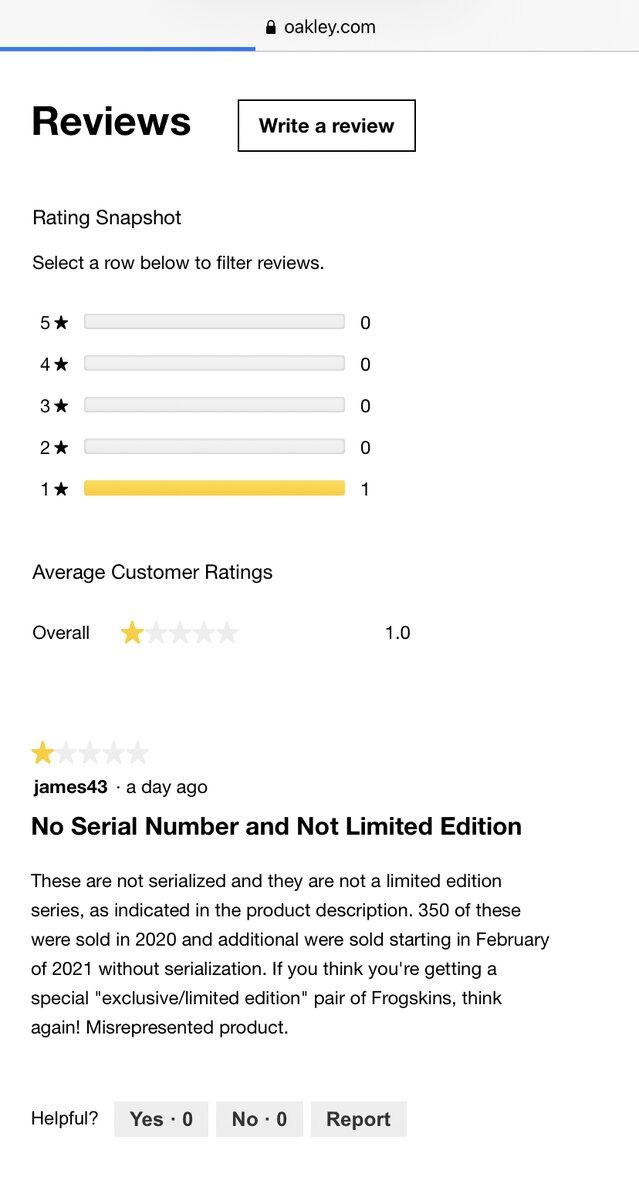Mark the review helpful with Yes
639x1200 pixels.
[x=161, y=1119]
